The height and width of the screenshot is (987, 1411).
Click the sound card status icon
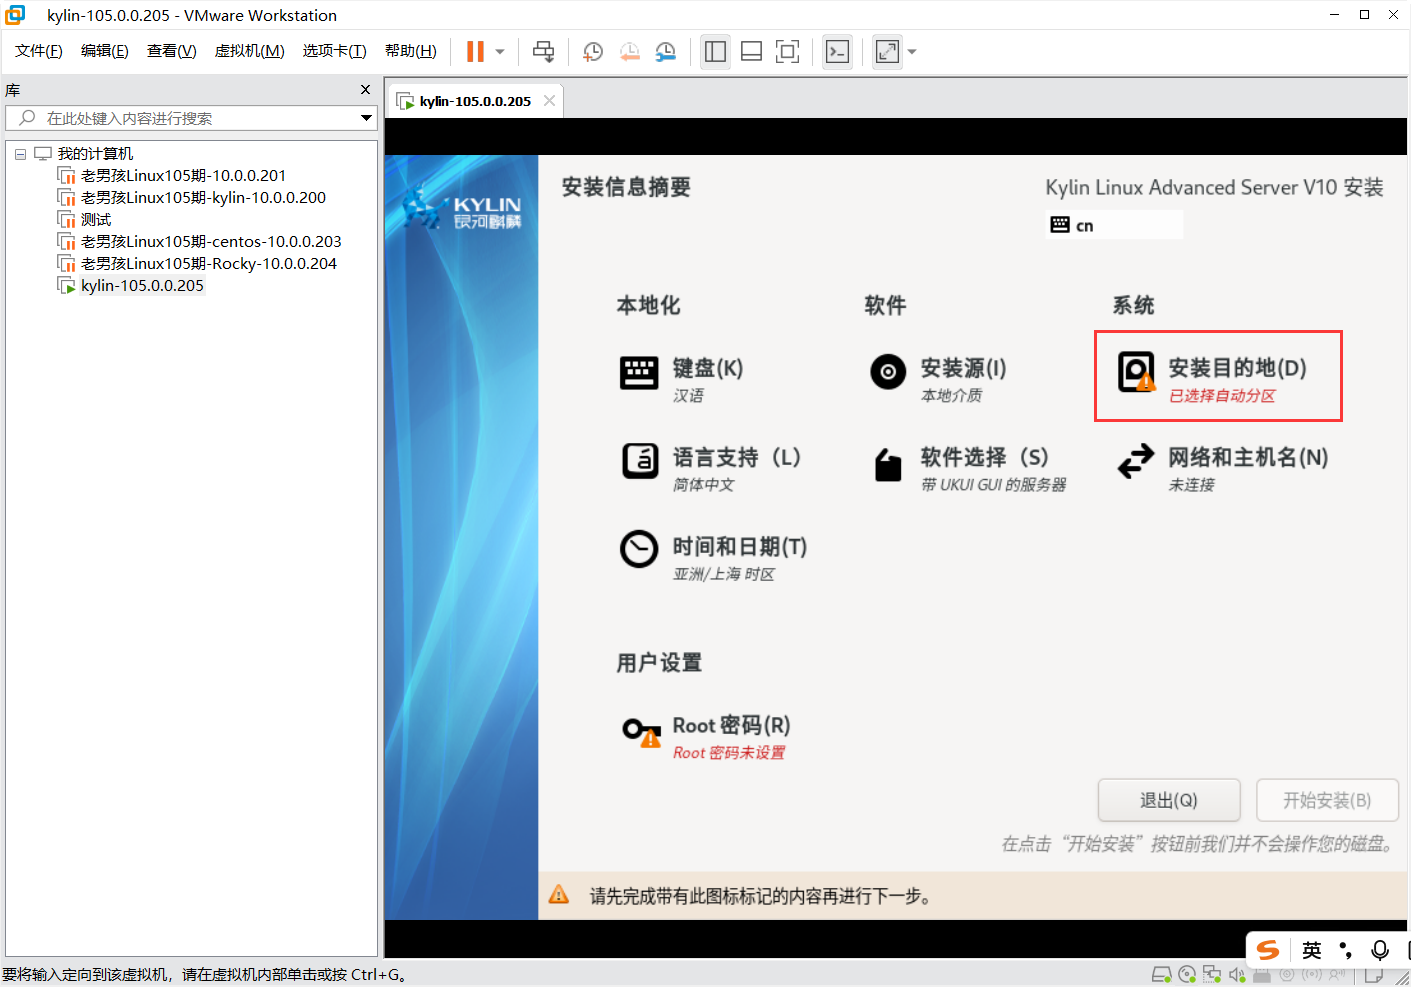(x=1237, y=975)
